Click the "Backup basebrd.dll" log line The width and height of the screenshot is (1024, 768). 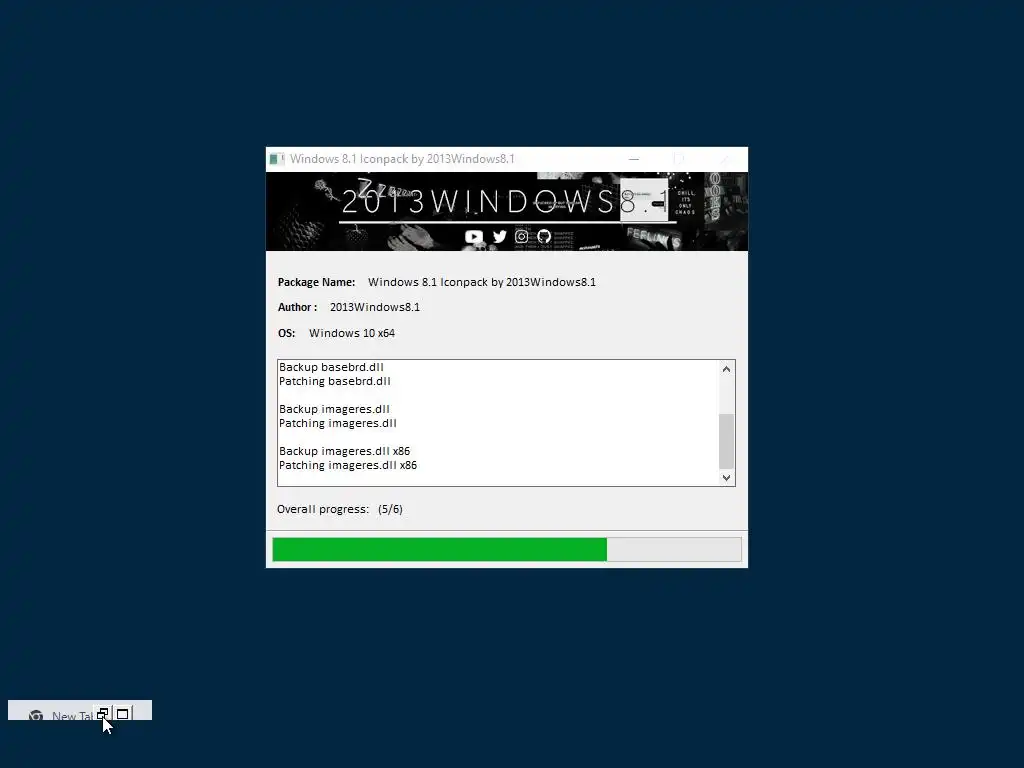point(331,367)
